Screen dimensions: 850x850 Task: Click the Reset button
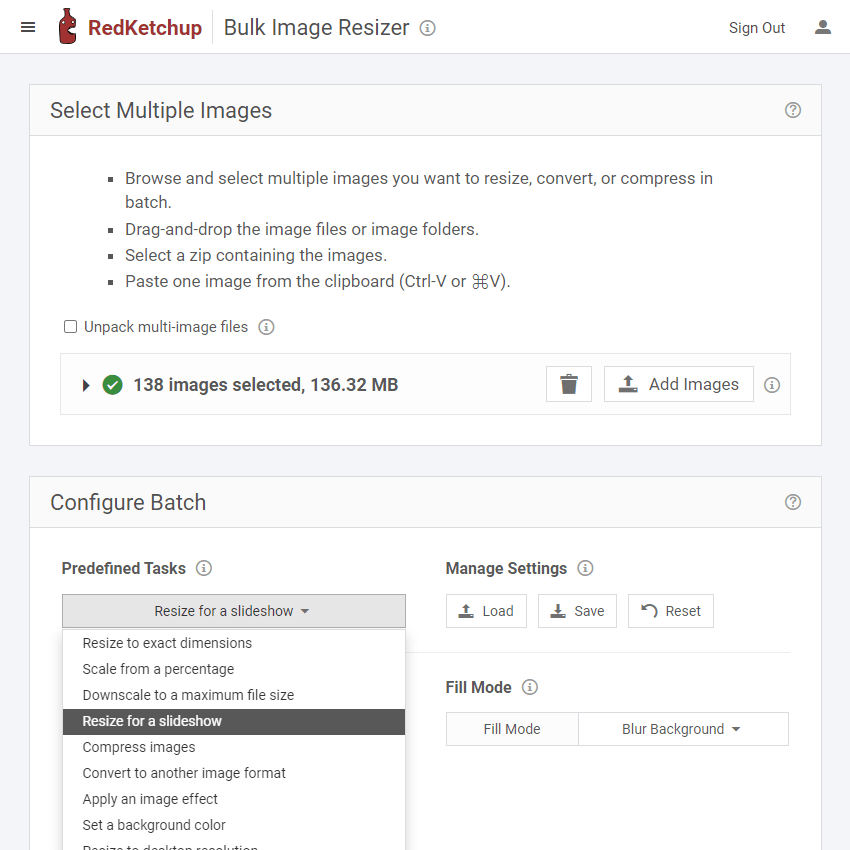[670, 610]
